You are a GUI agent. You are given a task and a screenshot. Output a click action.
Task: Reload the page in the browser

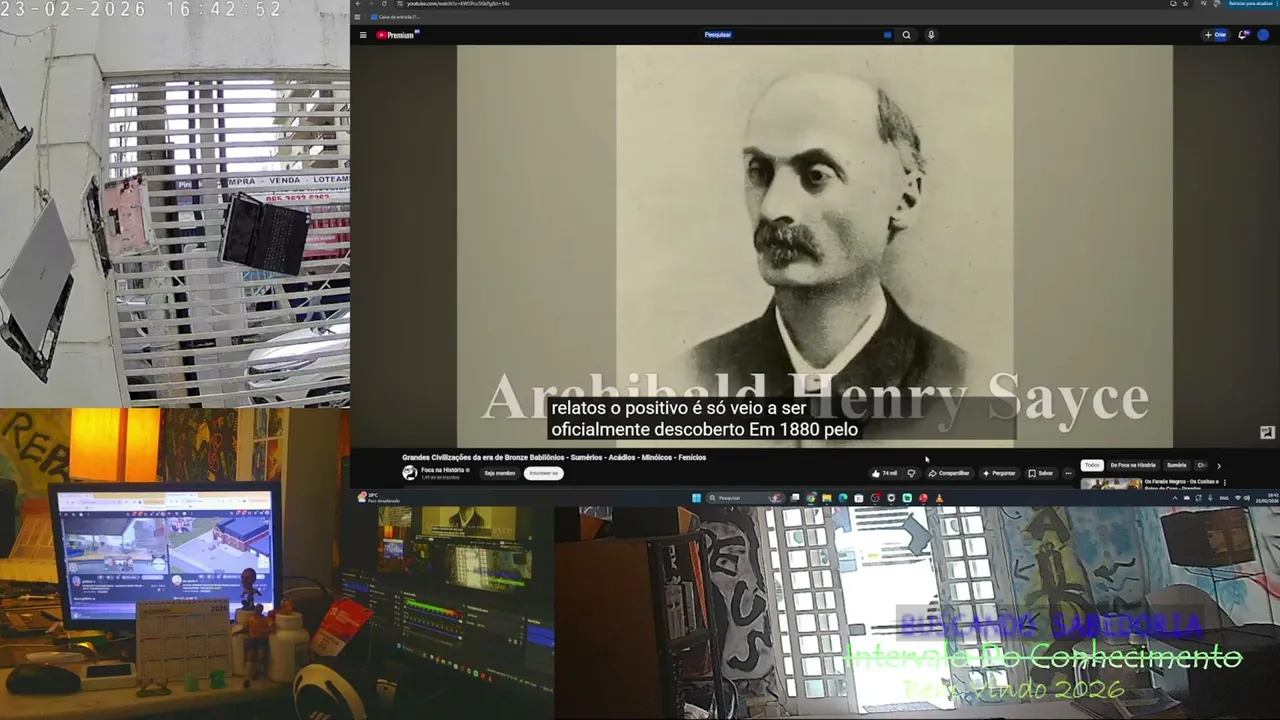[x=384, y=4]
